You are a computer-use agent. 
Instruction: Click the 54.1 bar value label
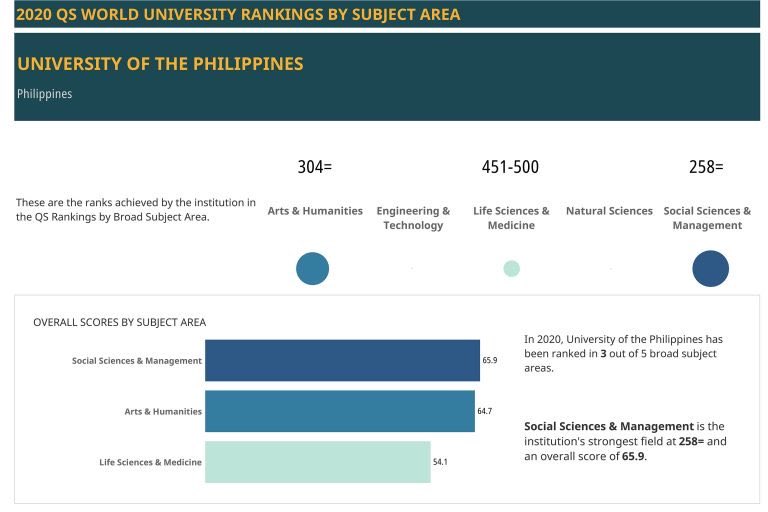tap(440, 462)
